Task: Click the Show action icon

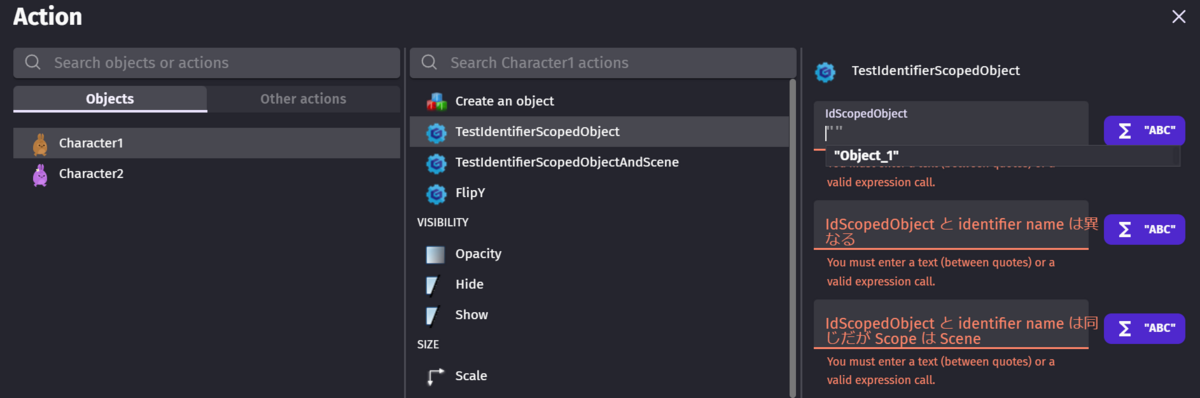Action: pos(434,315)
